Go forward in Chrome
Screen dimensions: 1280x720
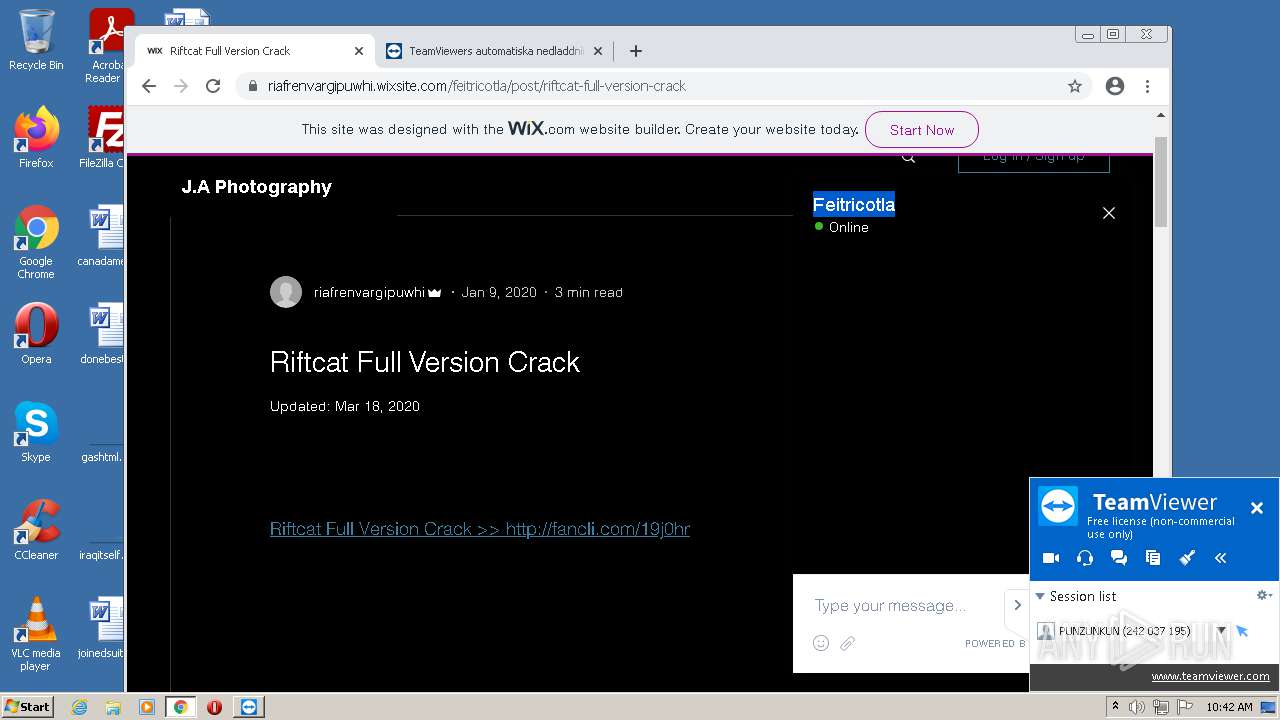(x=181, y=86)
